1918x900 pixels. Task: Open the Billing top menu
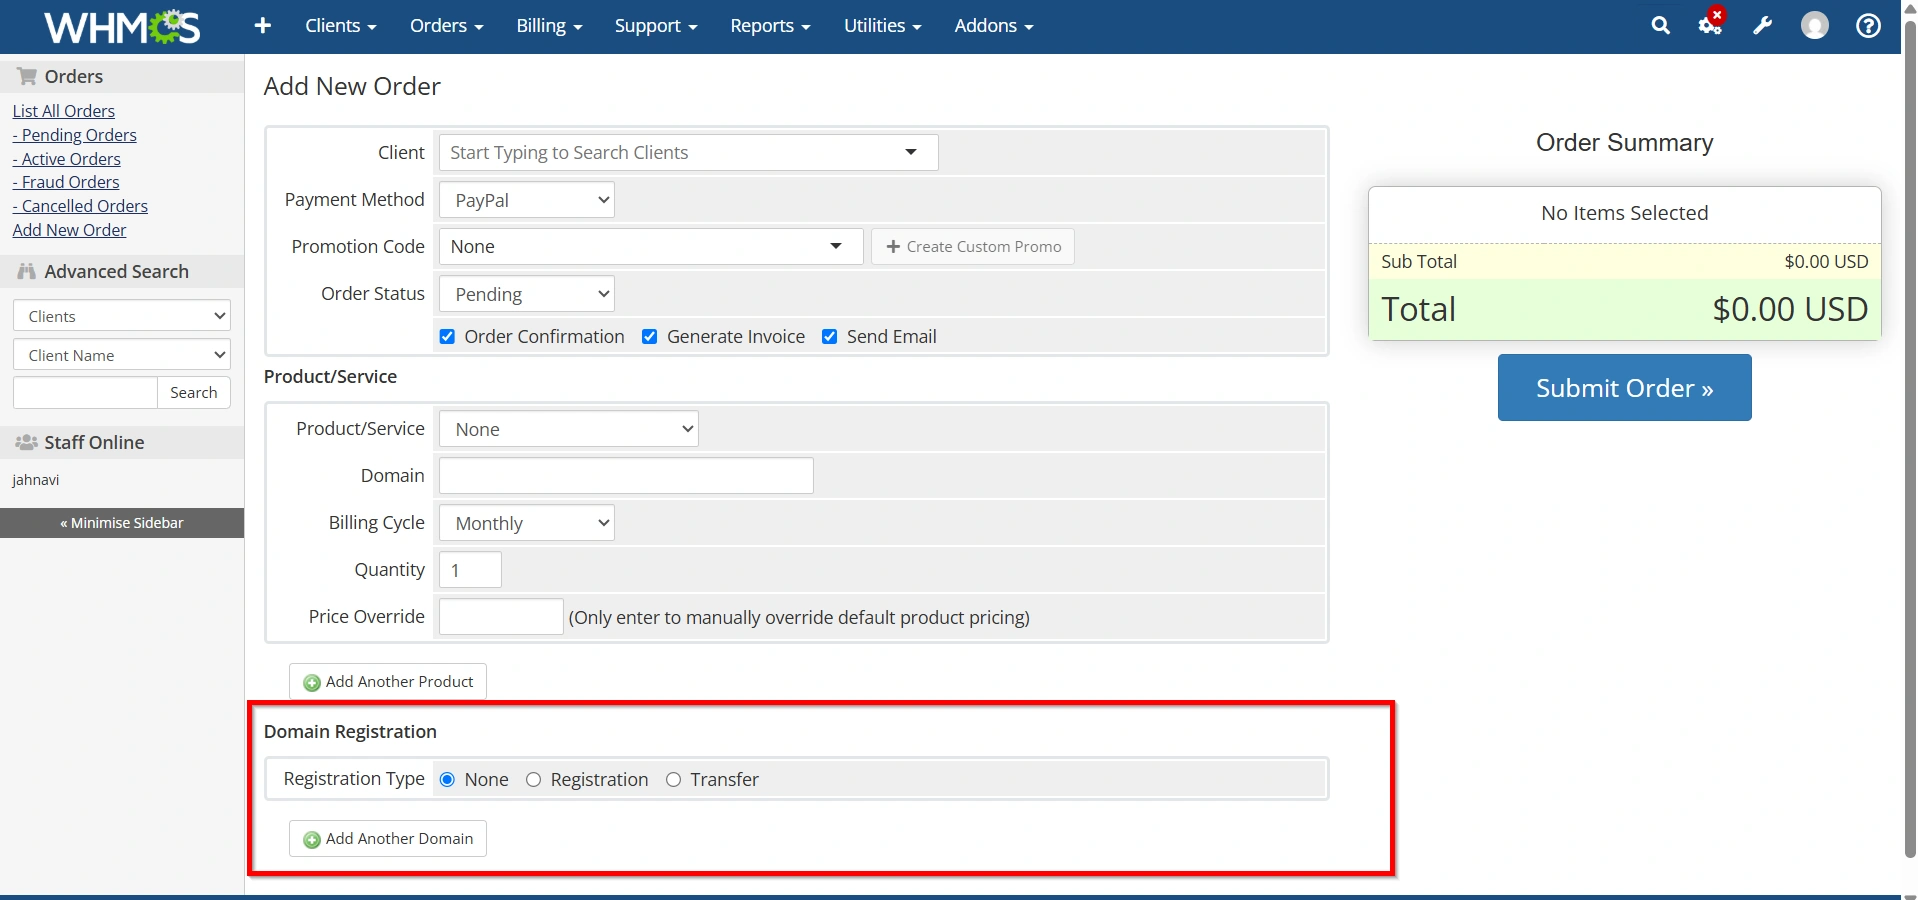(549, 26)
